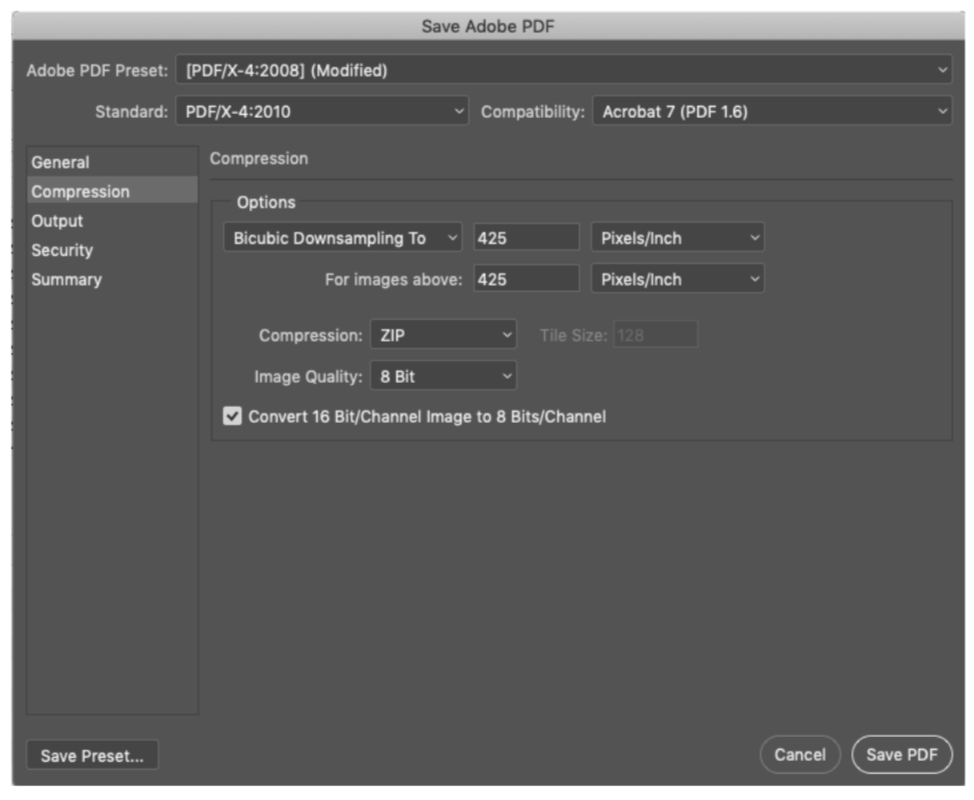This screenshot has height=800, width=974.
Task: Open the Adobe PDF Preset dropdown
Action: (x=563, y=70)
